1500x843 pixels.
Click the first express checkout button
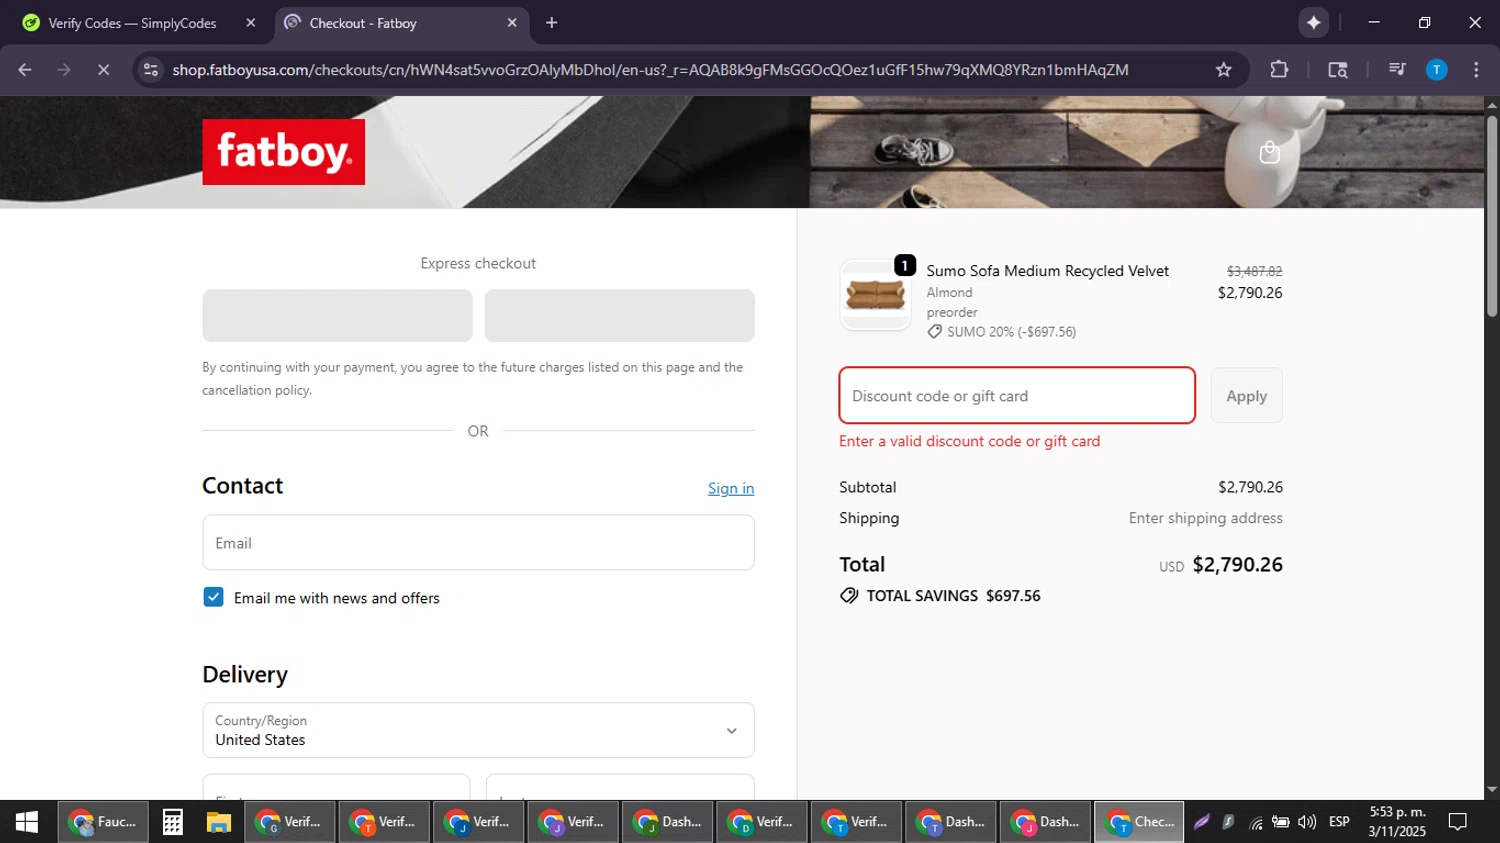click(x=337, y=316)
